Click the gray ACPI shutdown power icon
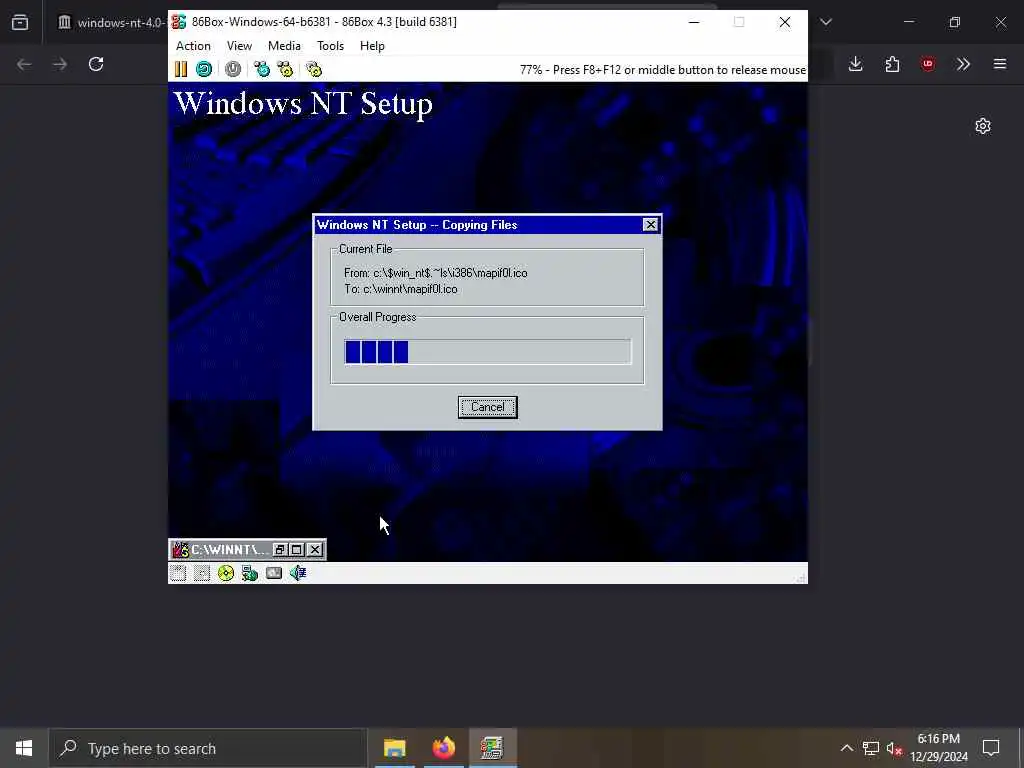The height and width of the screenshot is (768, 1024). tap(233, 69)
